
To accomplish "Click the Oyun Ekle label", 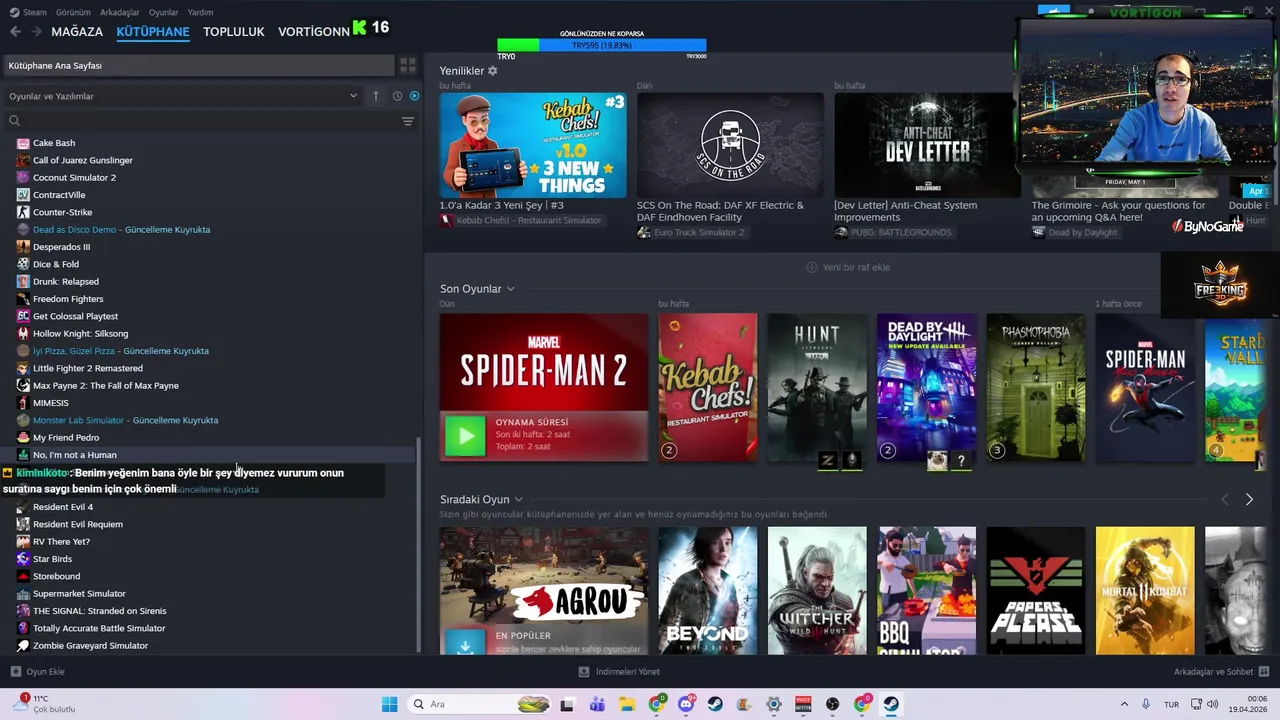I will (x=46, y=672).
